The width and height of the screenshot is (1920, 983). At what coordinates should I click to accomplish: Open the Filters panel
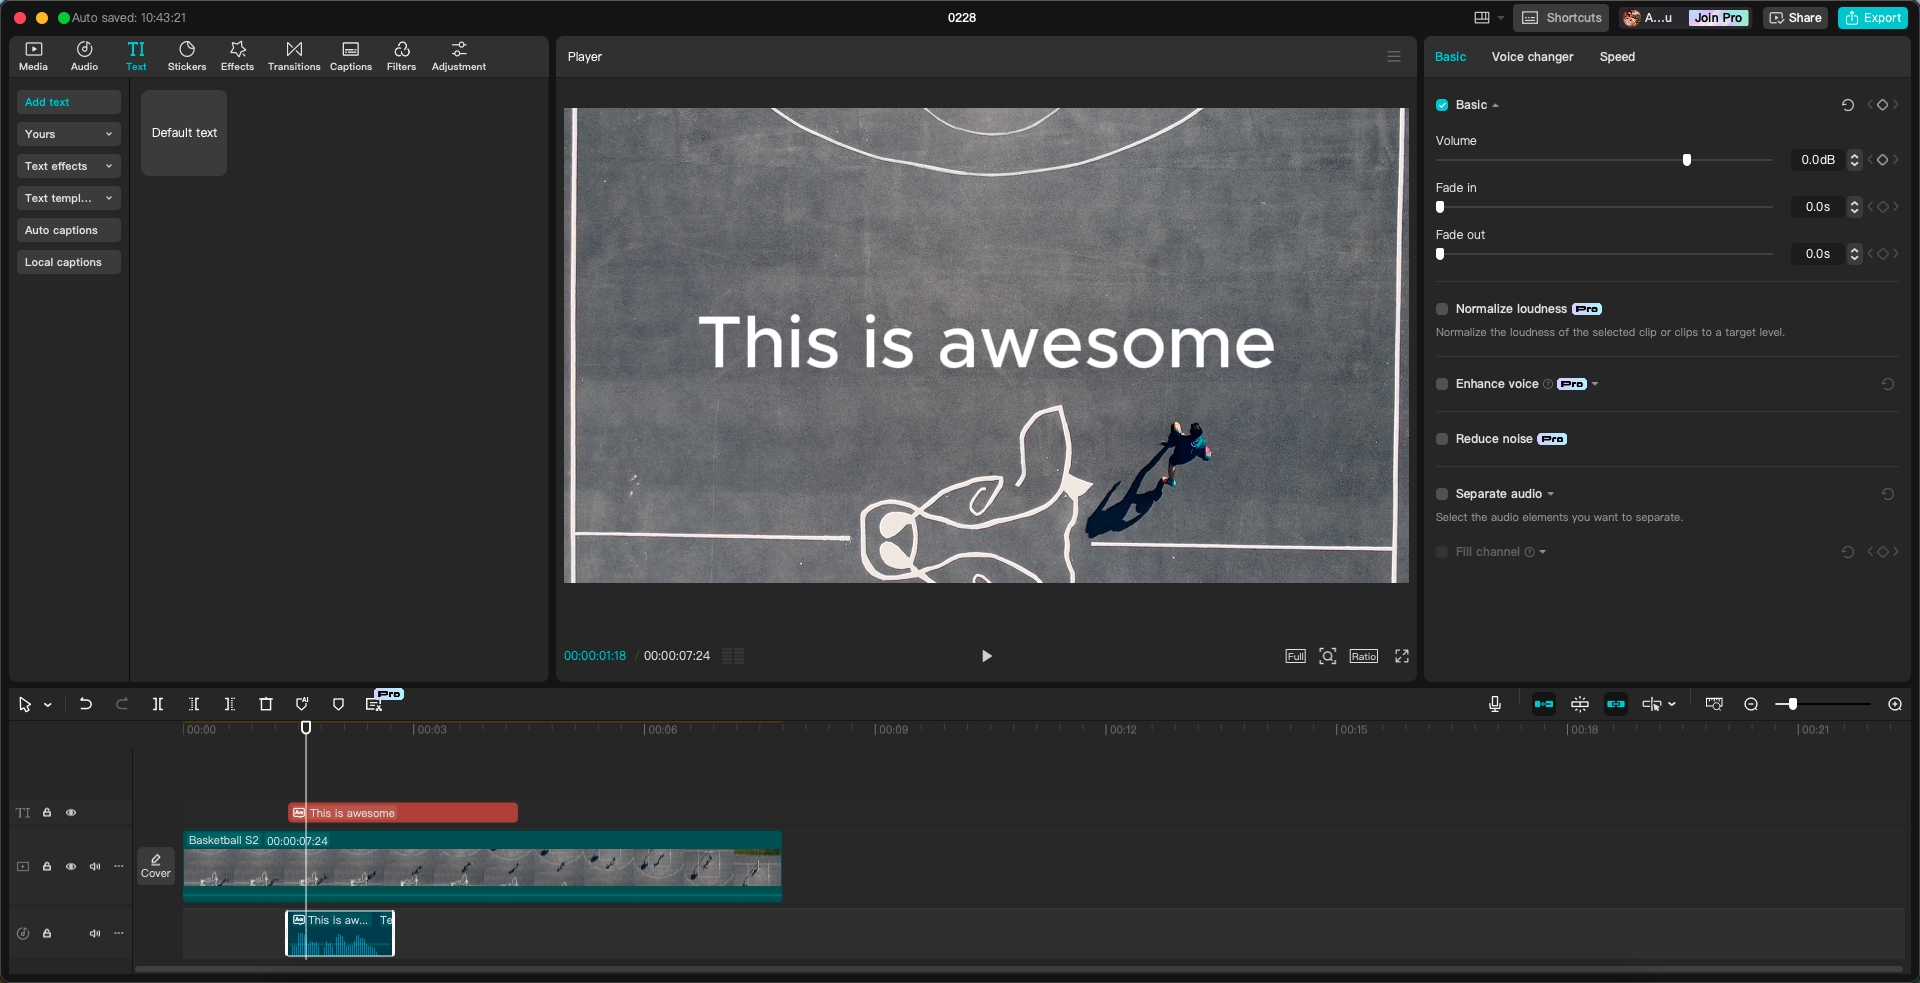point(401,56)
